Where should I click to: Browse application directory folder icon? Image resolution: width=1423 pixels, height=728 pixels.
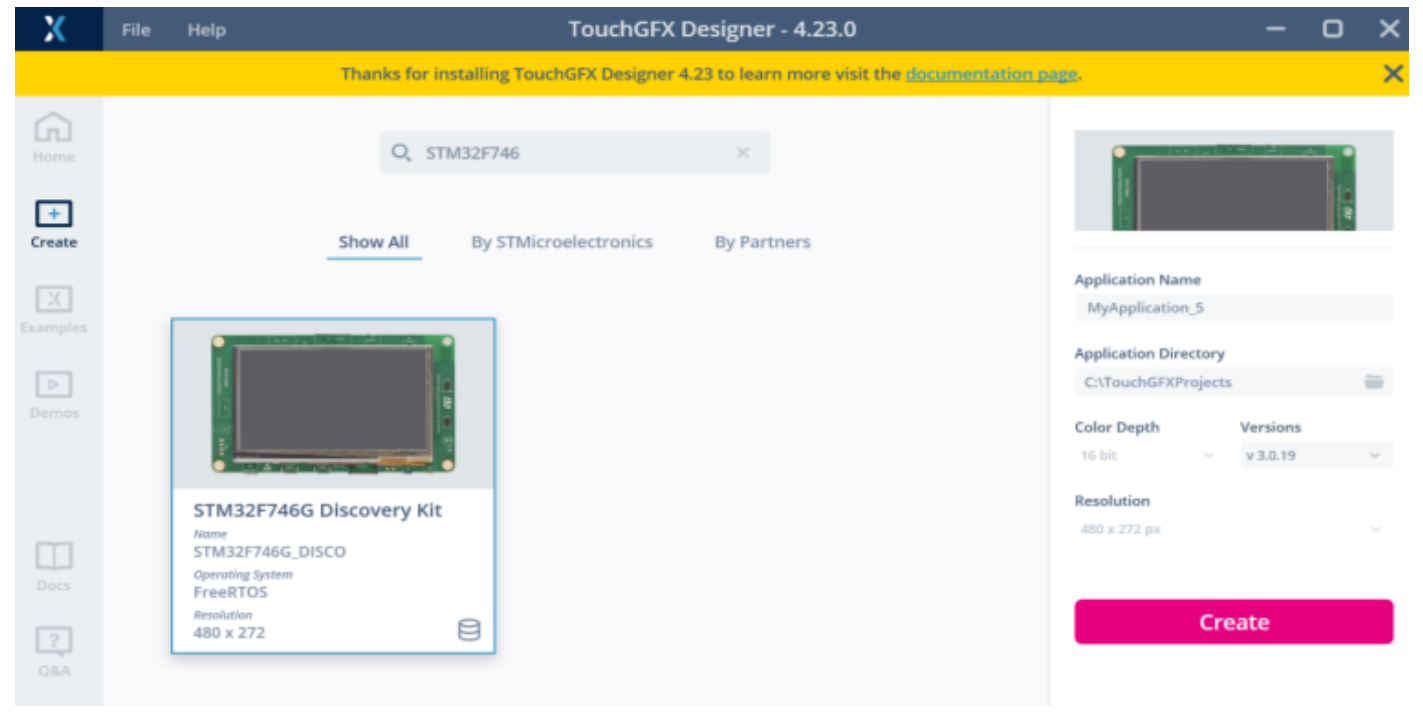coord(1374,381)
